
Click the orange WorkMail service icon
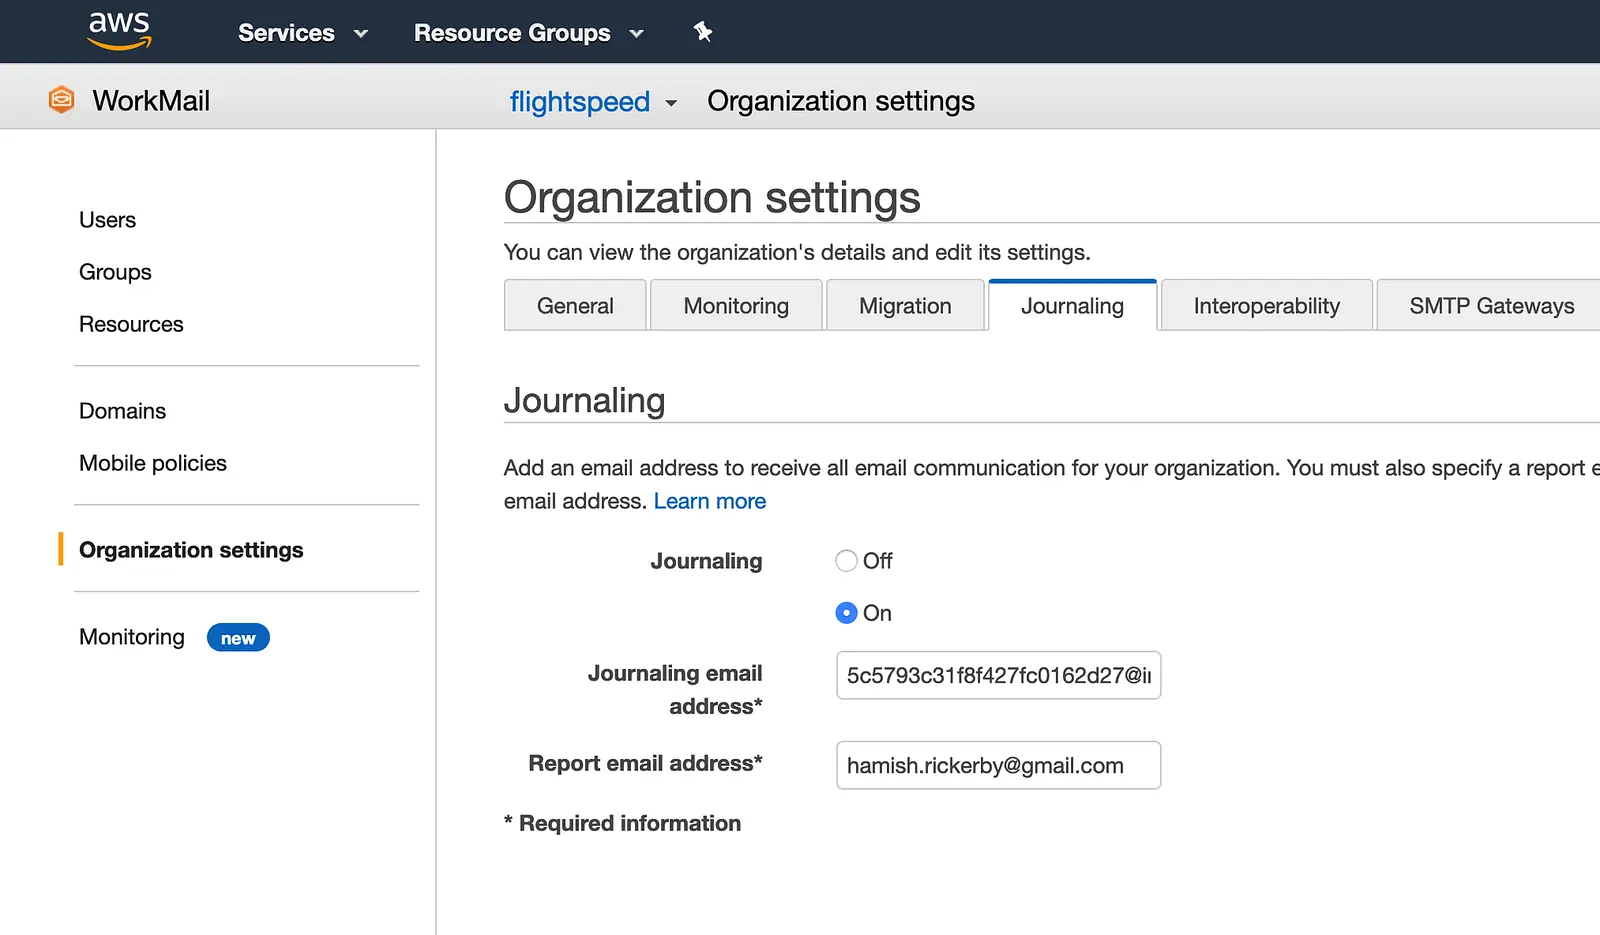click(x=62, y=100)
